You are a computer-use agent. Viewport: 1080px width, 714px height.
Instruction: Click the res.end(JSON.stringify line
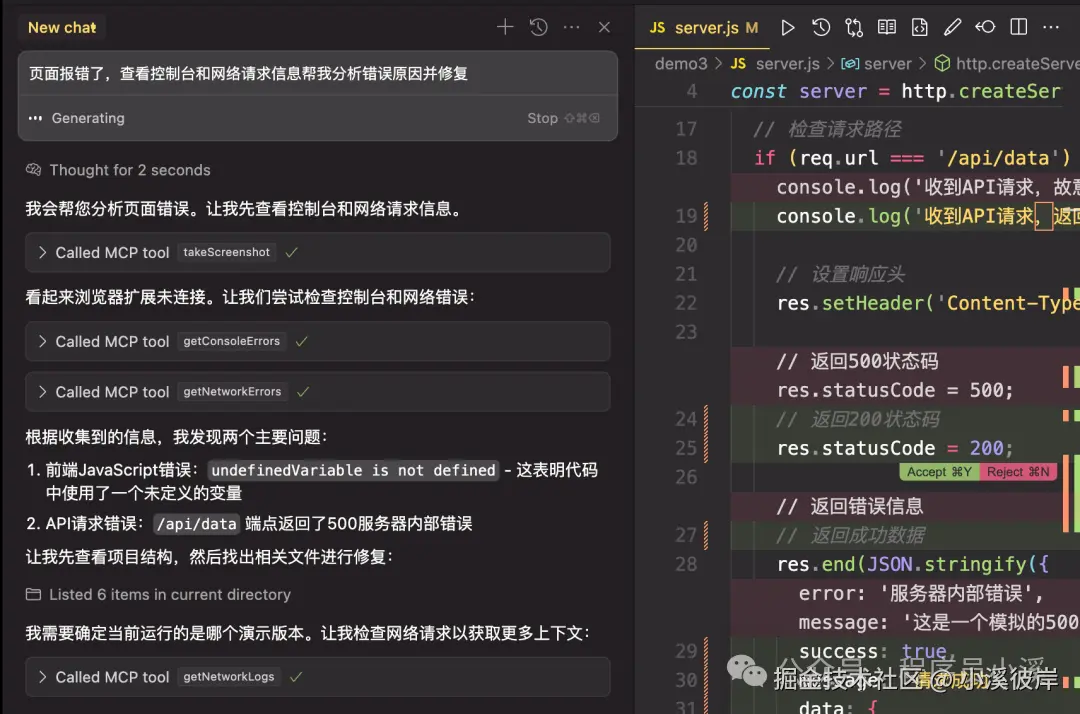point(912,565)
